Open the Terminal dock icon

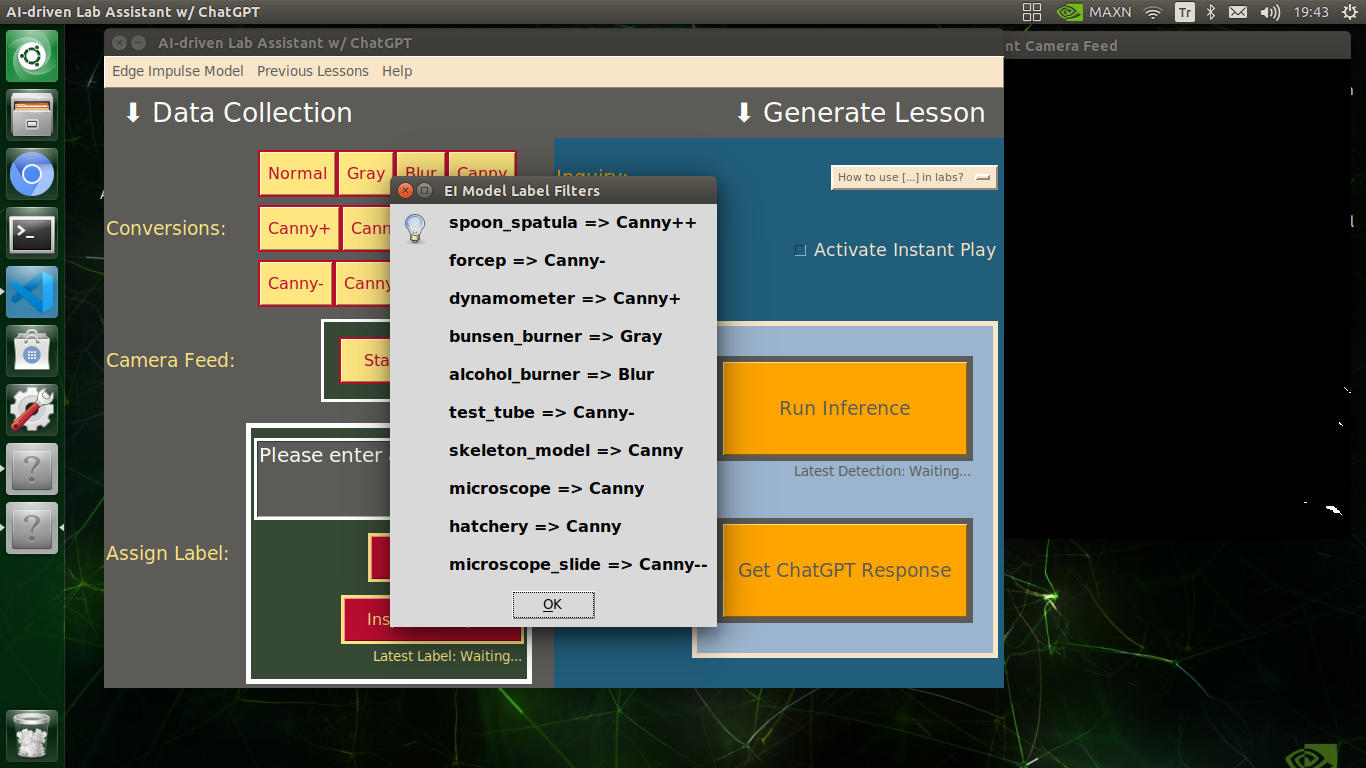click(32, 234)
